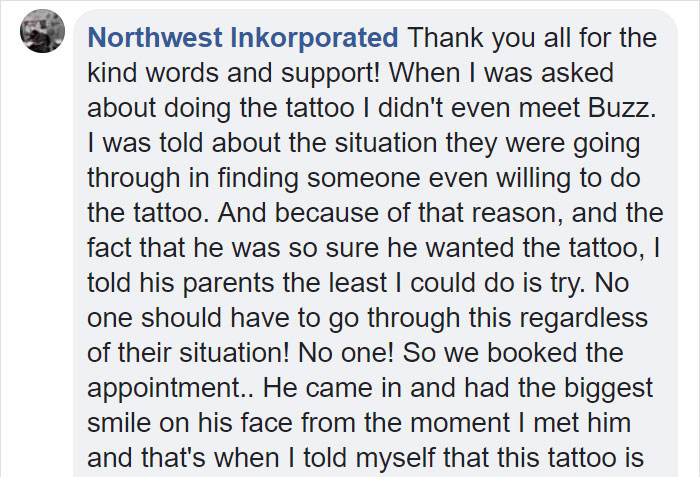Click the words "Thank you" after the name
This screenshot has height=477, width=700.
click(x=461, y=39)
